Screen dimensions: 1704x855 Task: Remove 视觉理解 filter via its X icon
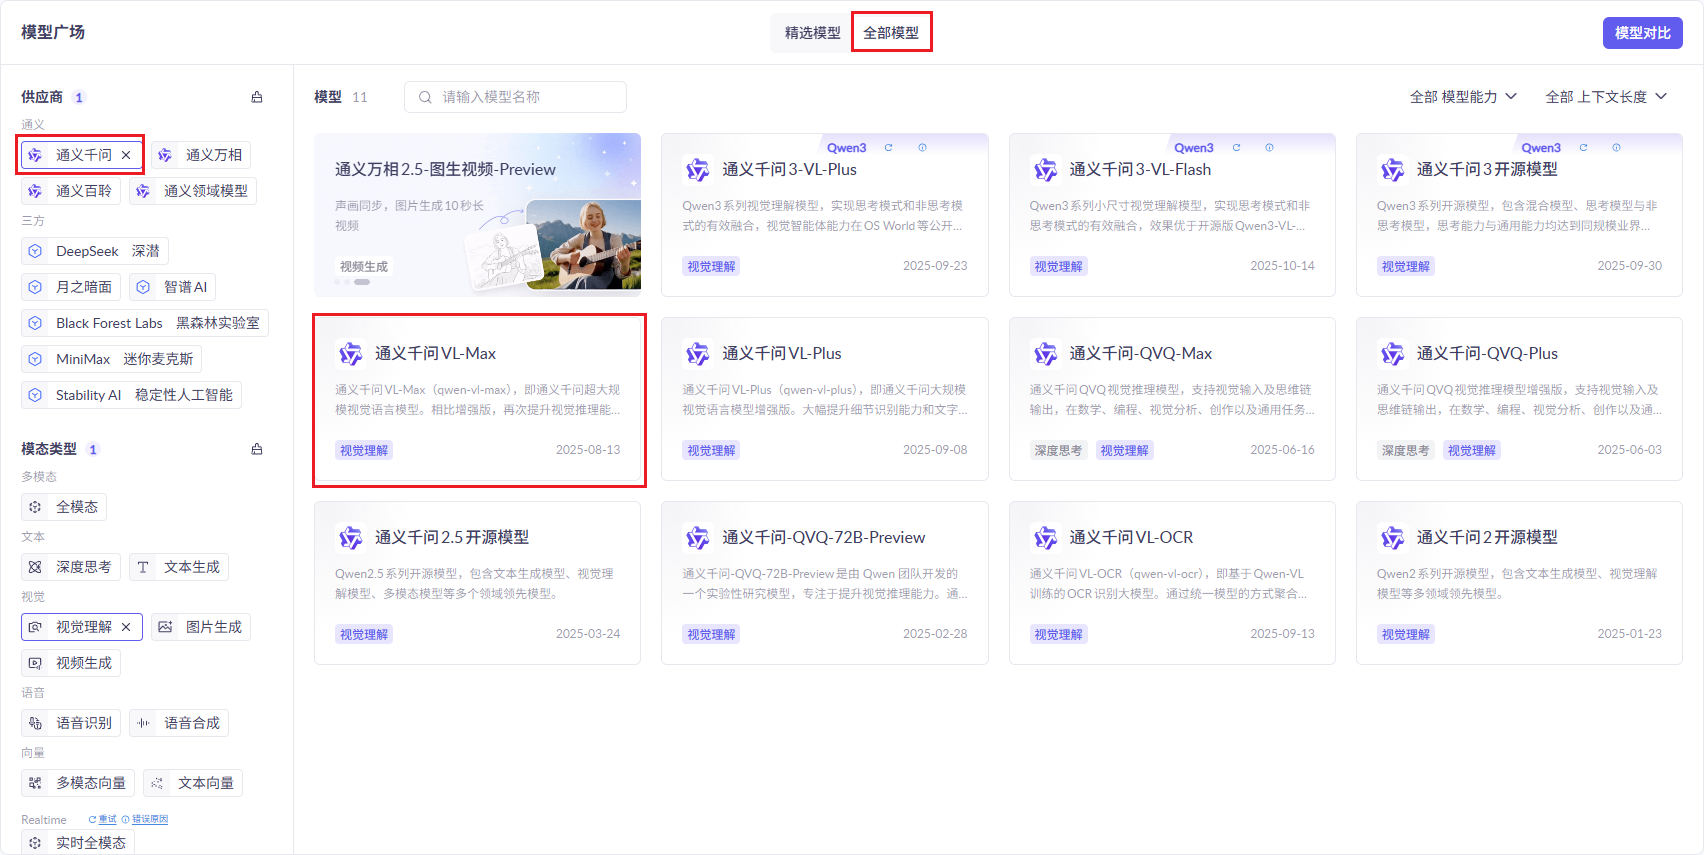[126, 627]
